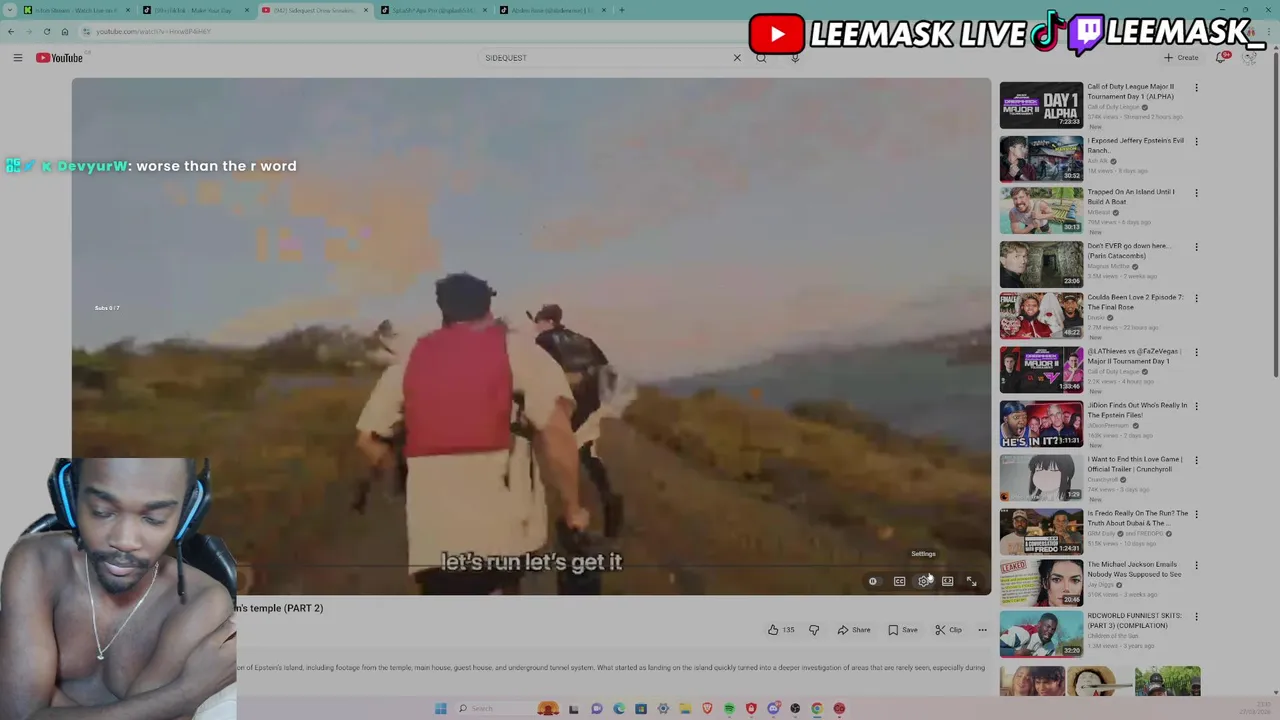Go to the browser home page
The width and height of the screenshot is (1280, 720).
(65, 31)
